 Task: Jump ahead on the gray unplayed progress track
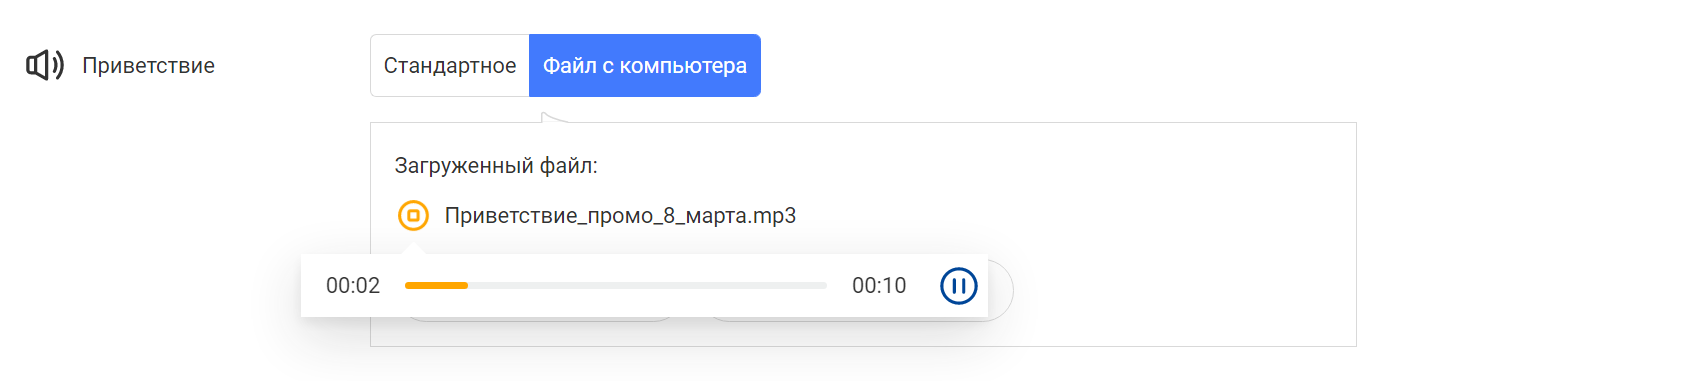647,286
